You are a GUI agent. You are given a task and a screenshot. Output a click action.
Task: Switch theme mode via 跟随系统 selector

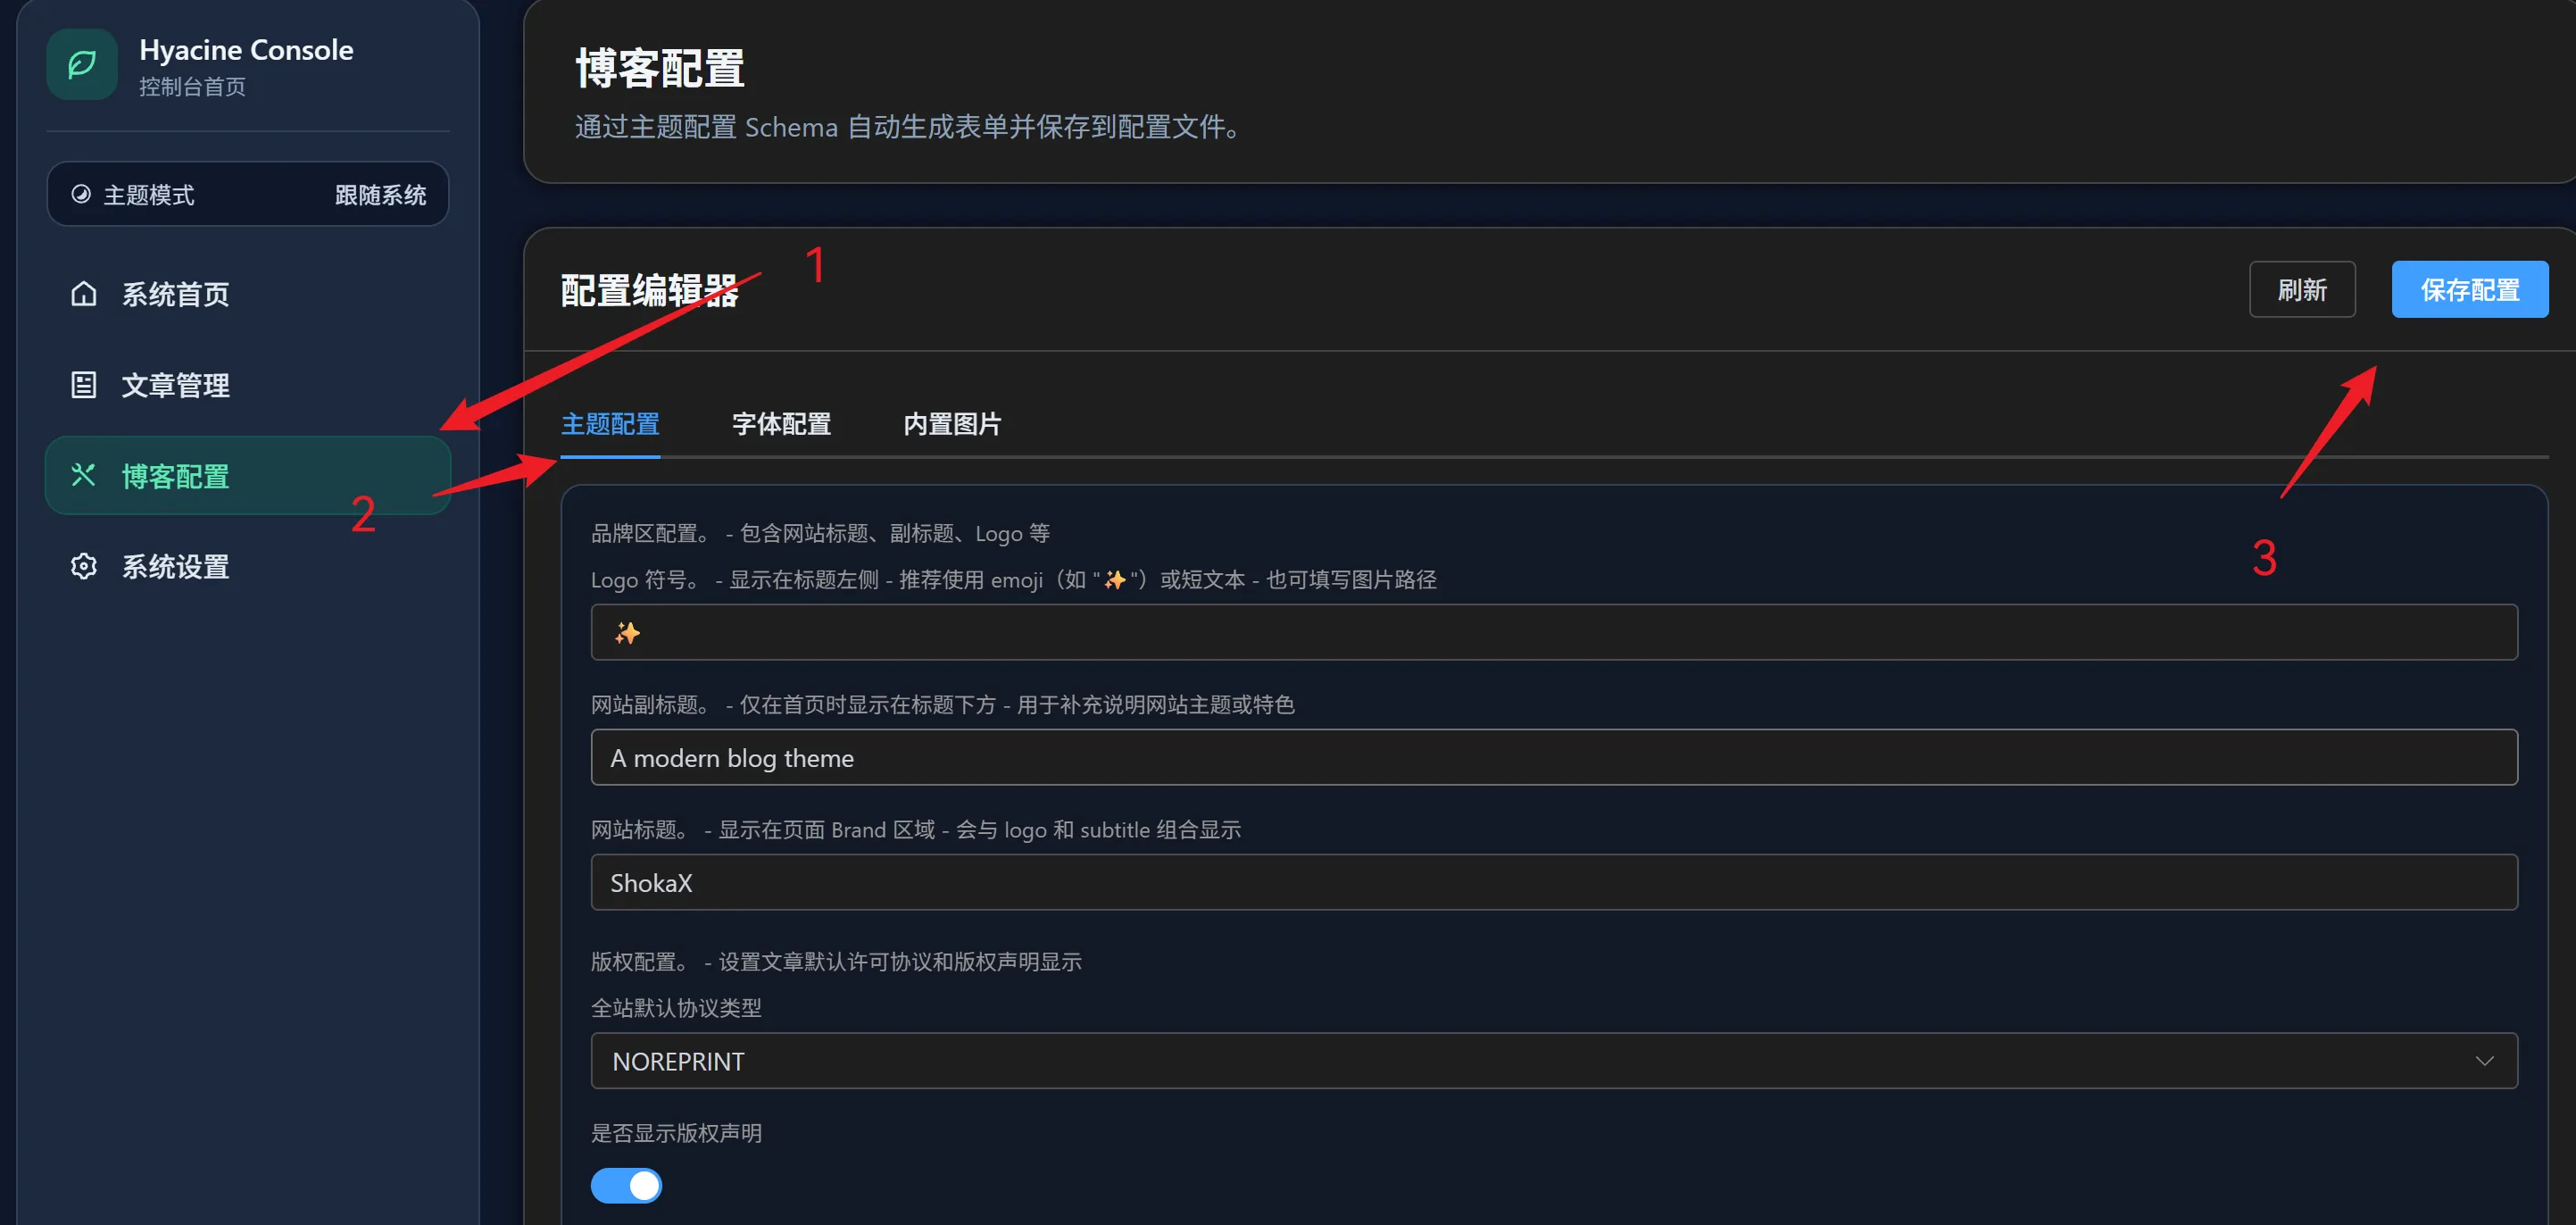point(380,195)
